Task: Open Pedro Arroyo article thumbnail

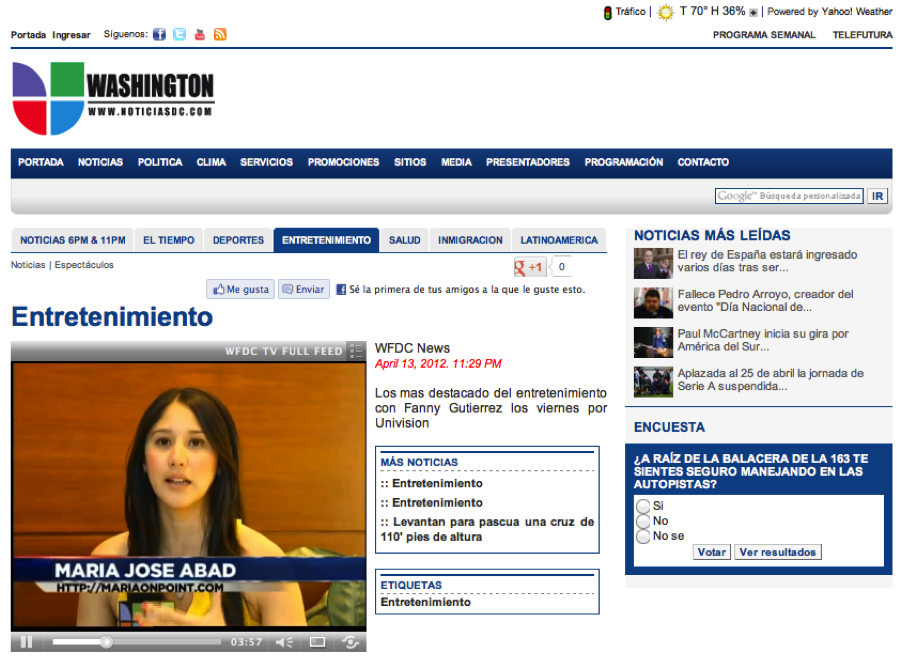Action: (x=653, y=303)
